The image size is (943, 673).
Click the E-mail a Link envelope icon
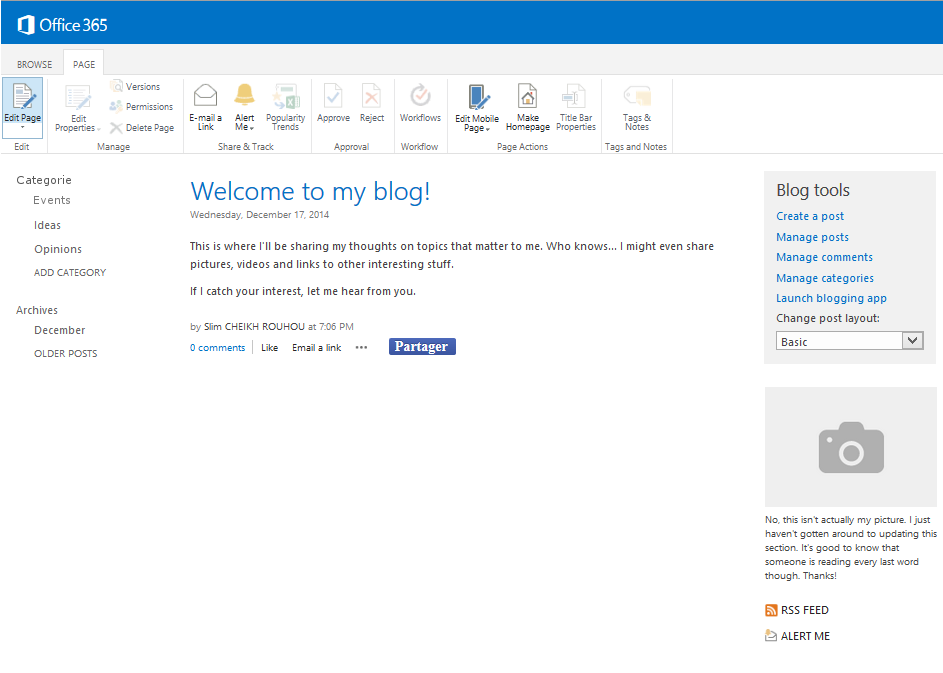[x=205, y=96]
